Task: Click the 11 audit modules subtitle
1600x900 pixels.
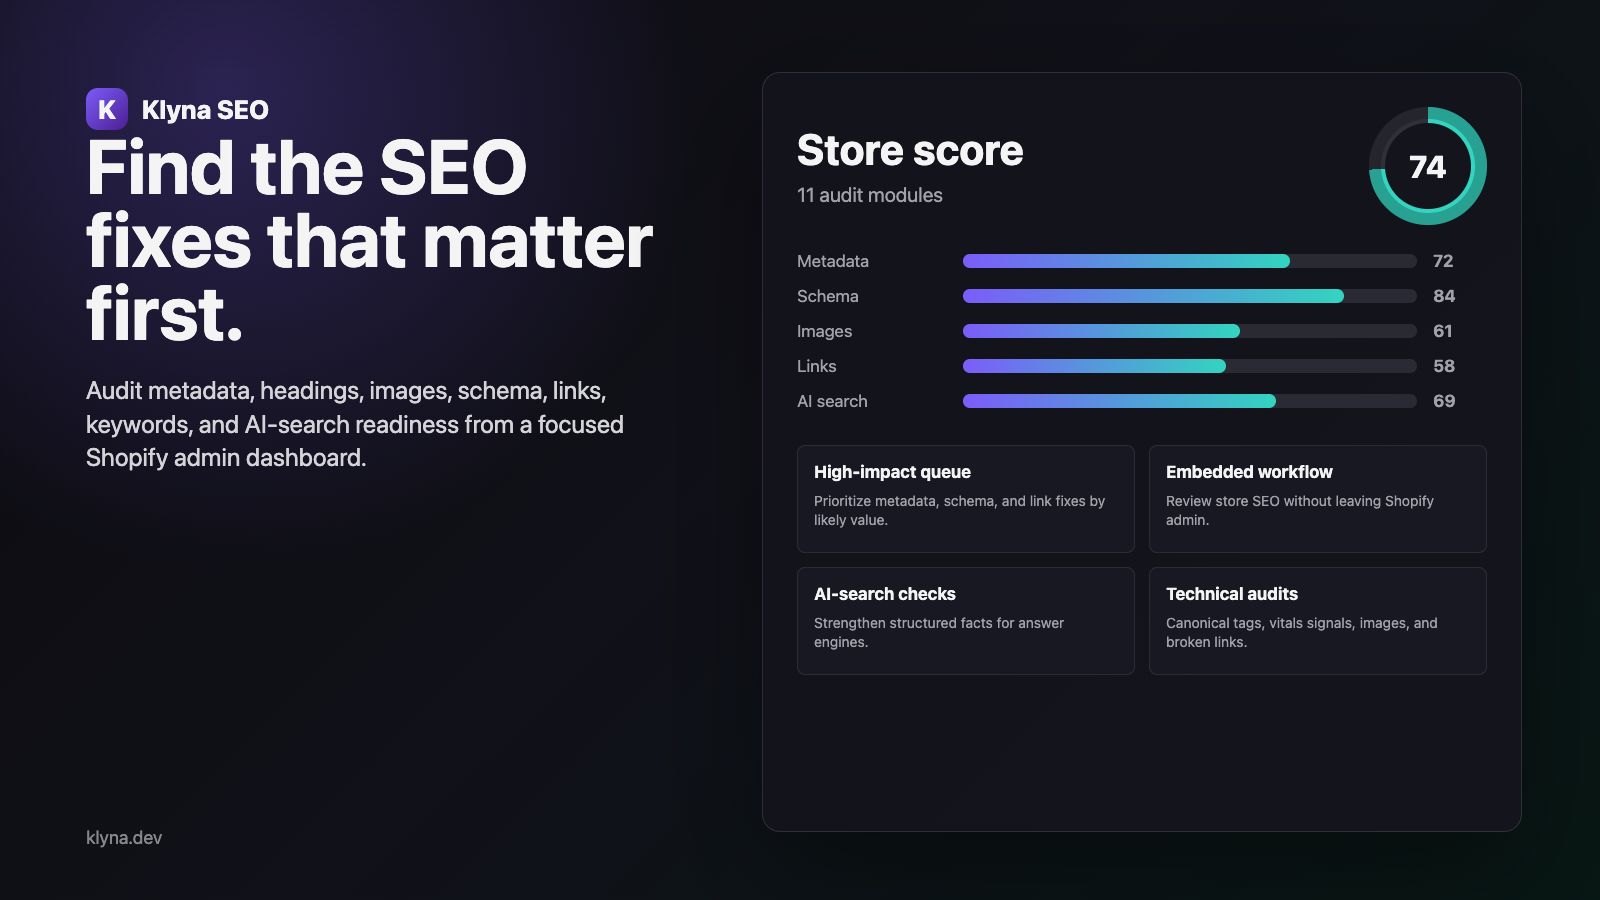Action: 870,195
